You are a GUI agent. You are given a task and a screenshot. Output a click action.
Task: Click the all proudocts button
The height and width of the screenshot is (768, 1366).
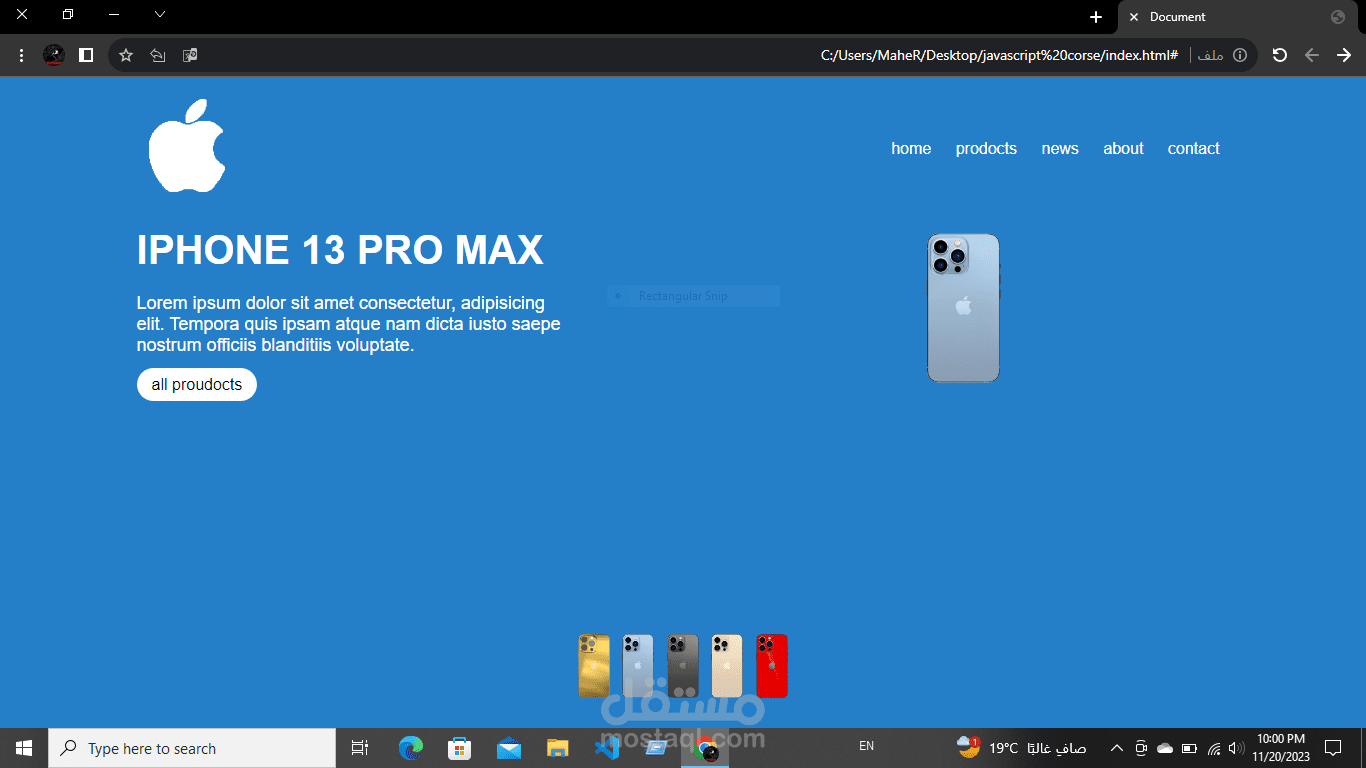coord(197,384)
